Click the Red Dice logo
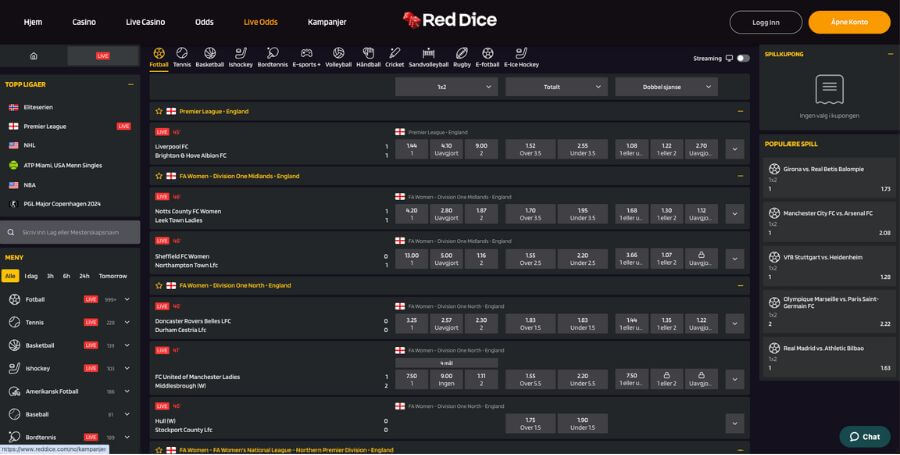 [x=449, y=21]
